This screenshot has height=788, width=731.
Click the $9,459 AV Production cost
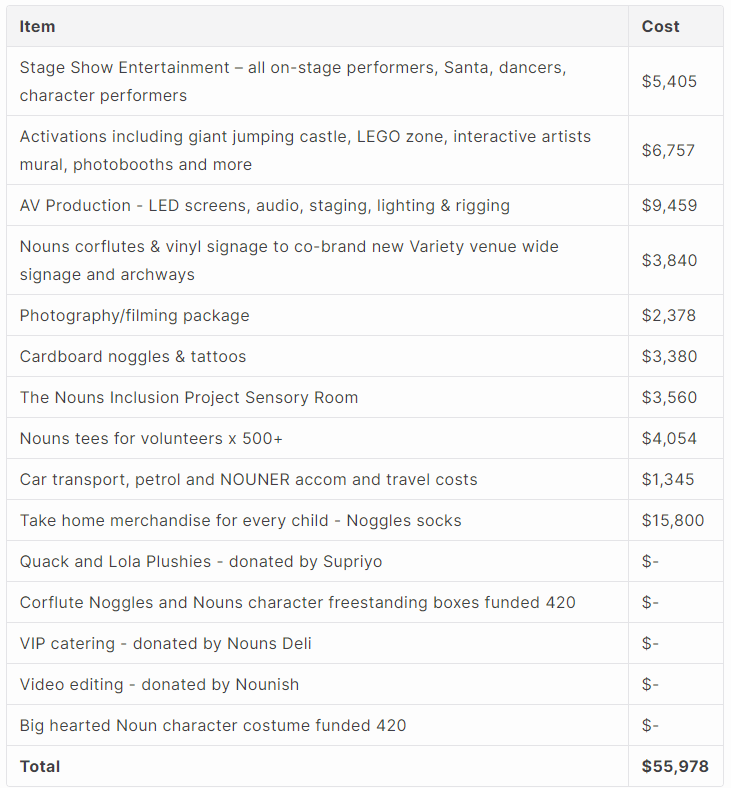[669, 206]
